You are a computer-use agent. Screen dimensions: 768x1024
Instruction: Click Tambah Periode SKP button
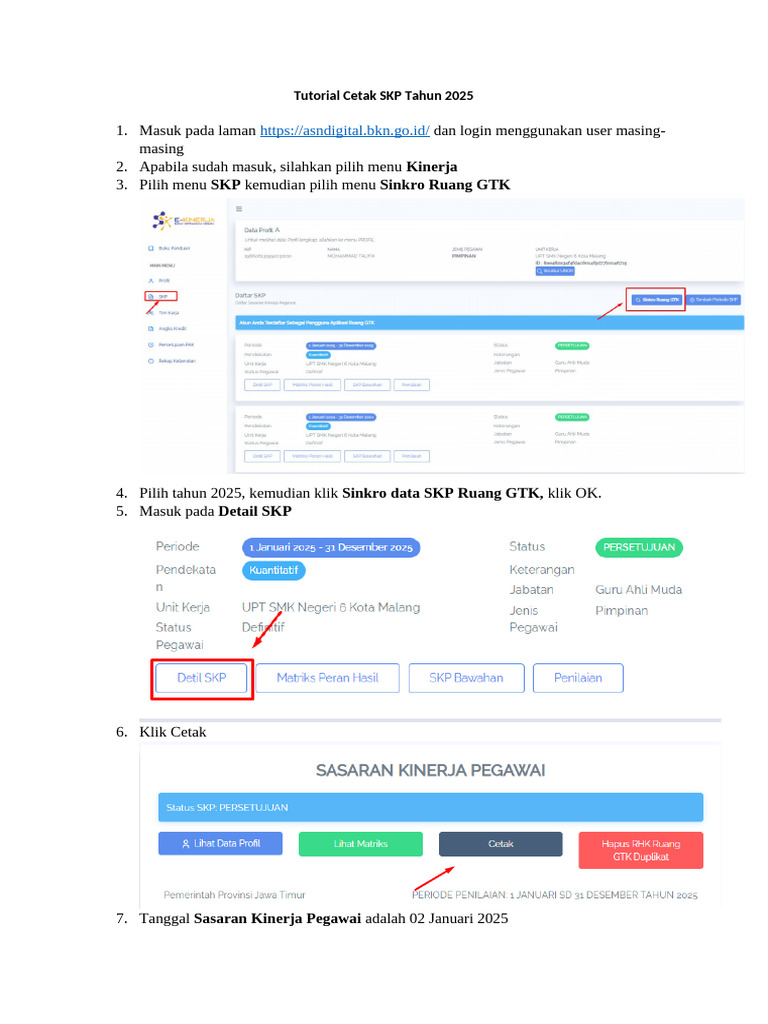[x=714, y=300]
